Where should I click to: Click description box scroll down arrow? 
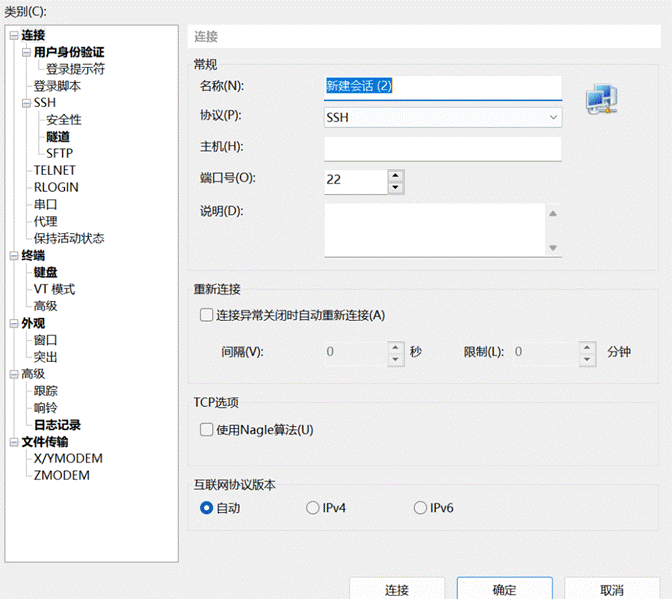(553, 247)
